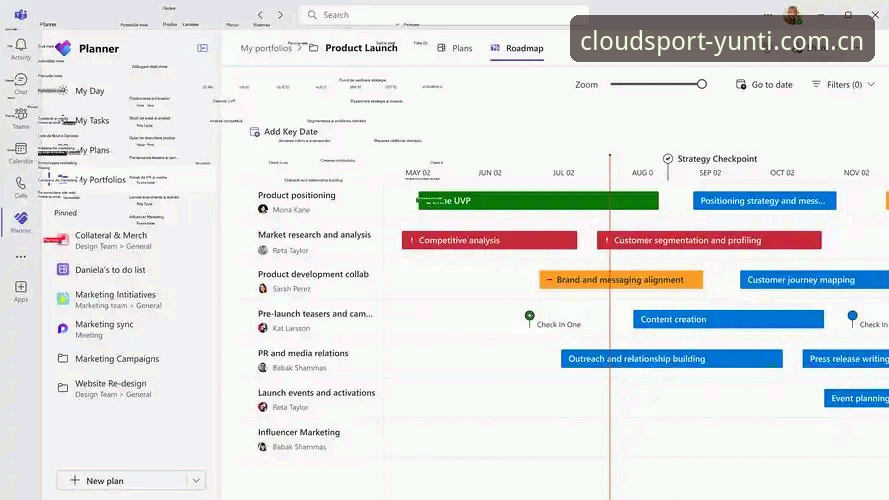This screenshot has height=500, width=889.
Task: Click the Go to date calendar icon
Action: pos(740,84)
